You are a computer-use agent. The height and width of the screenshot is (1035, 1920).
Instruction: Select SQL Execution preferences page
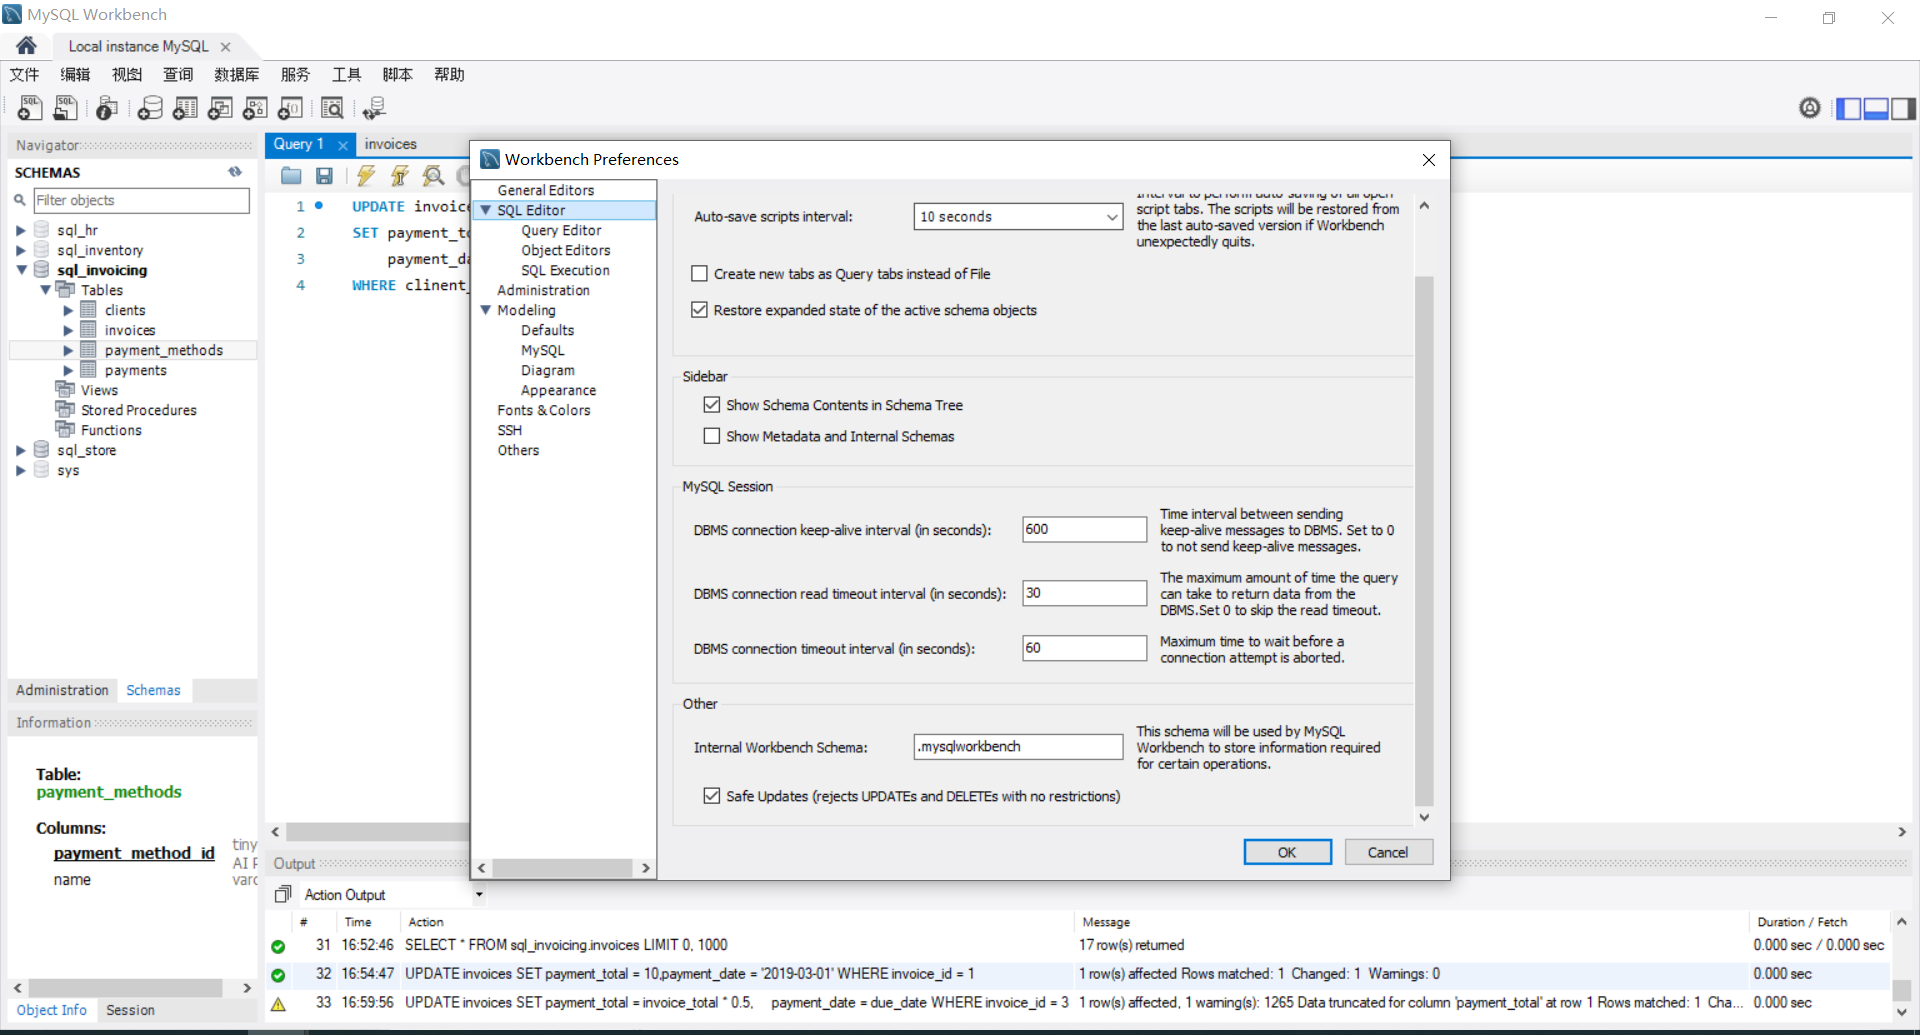[565, 270]
